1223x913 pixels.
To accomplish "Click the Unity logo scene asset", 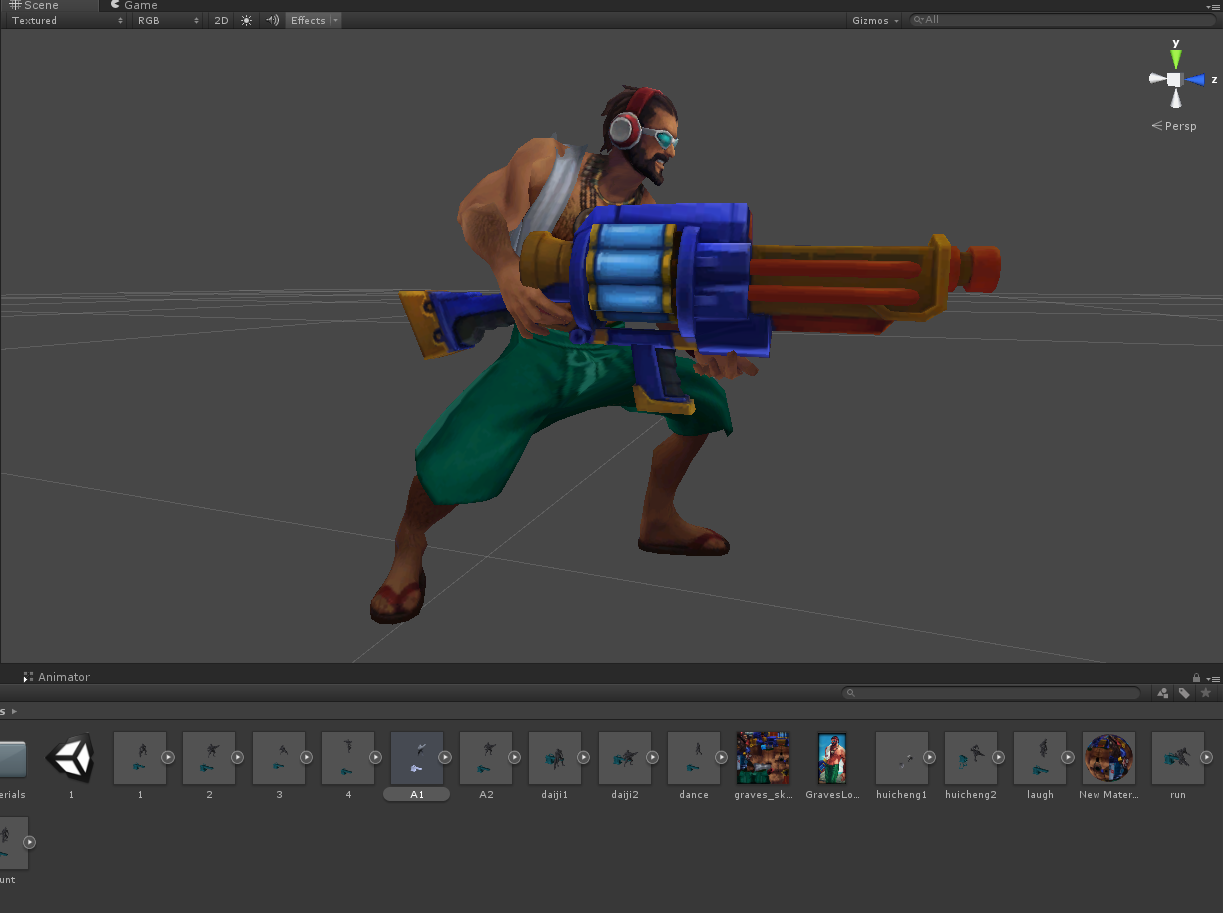I will tap(71, 758).
